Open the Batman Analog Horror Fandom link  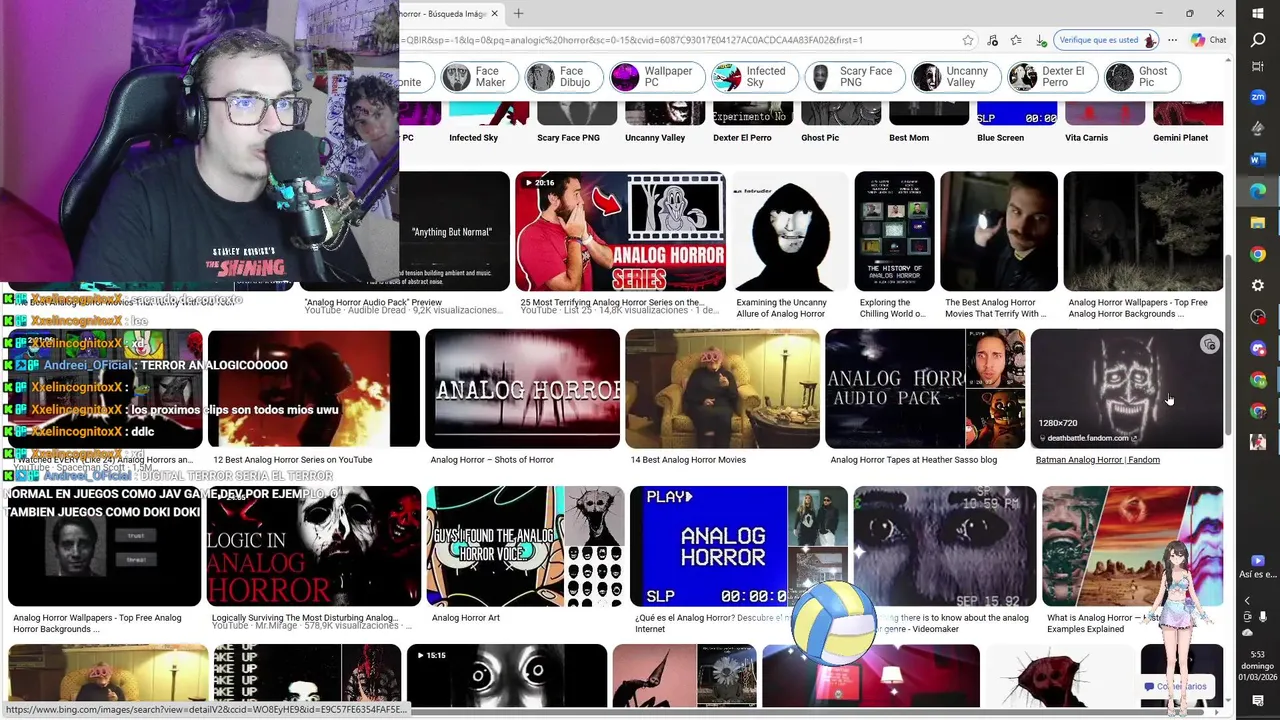pyautogui.click(x=1097, y=460)
